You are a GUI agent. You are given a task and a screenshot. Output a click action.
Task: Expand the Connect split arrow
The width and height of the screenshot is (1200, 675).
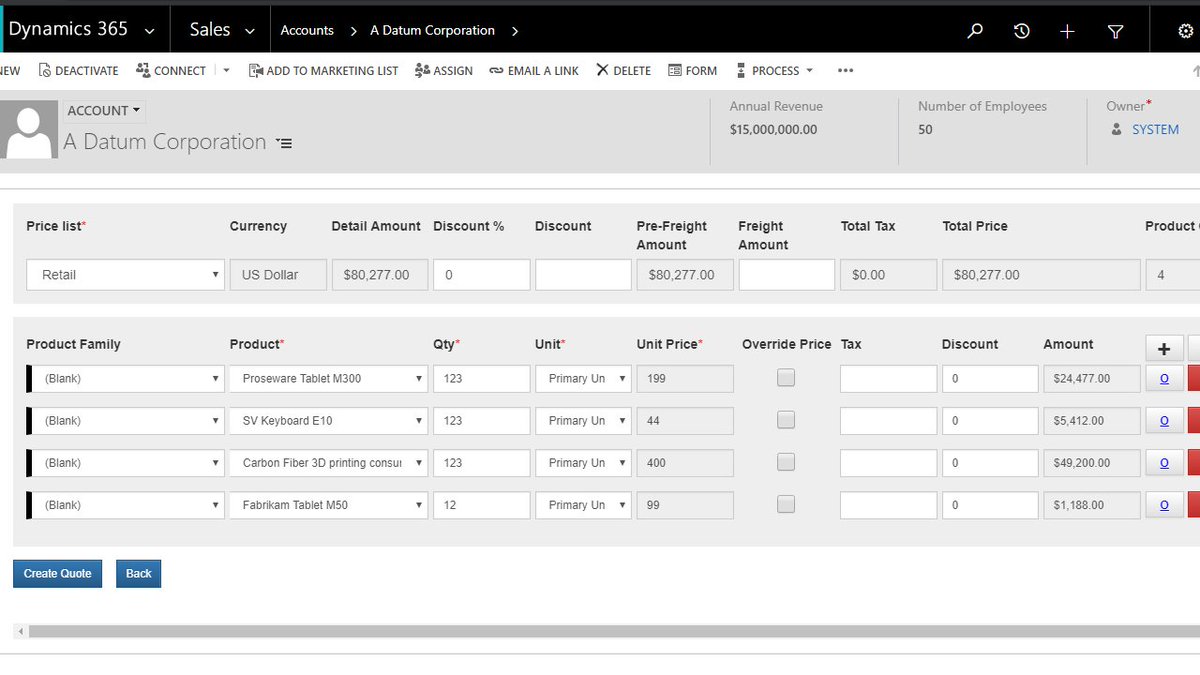coord(226,70)
